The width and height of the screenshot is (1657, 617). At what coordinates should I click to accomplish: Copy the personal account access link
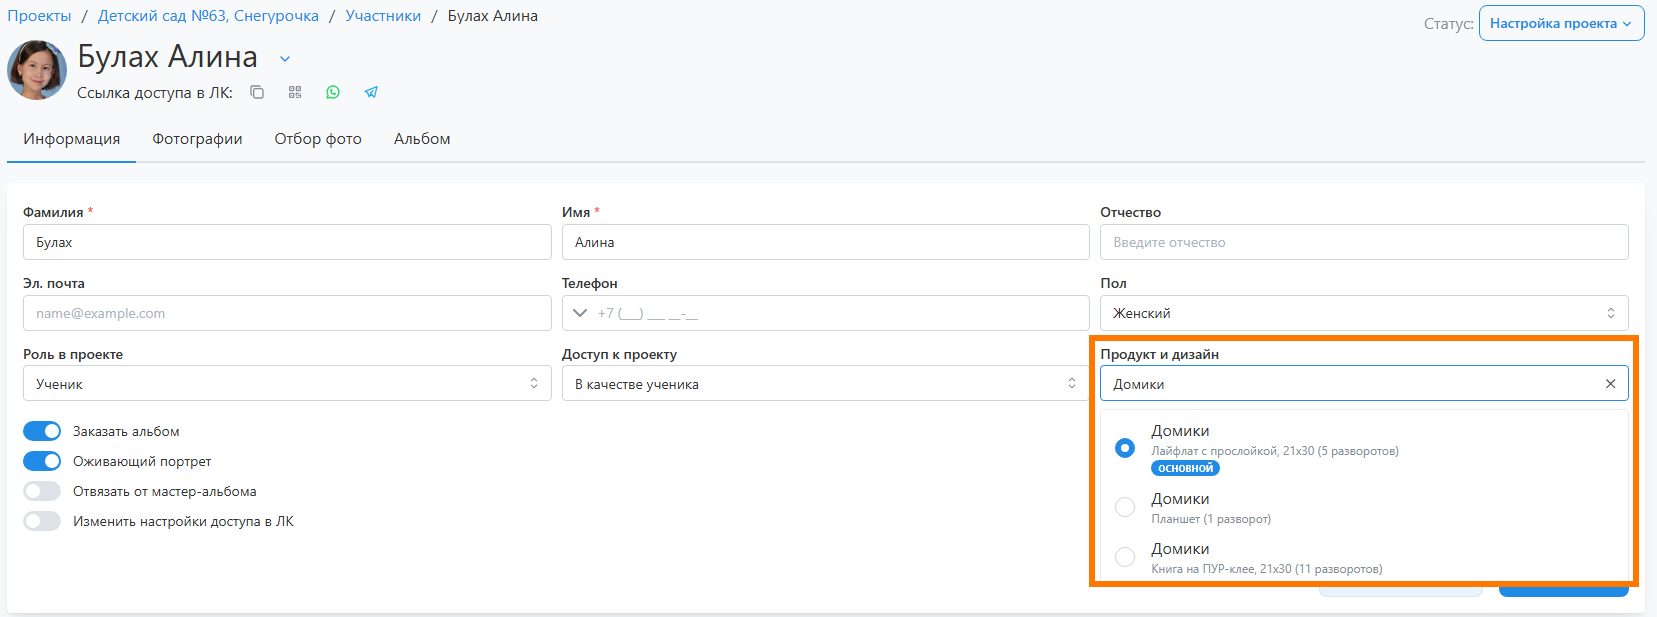(257, 92)
